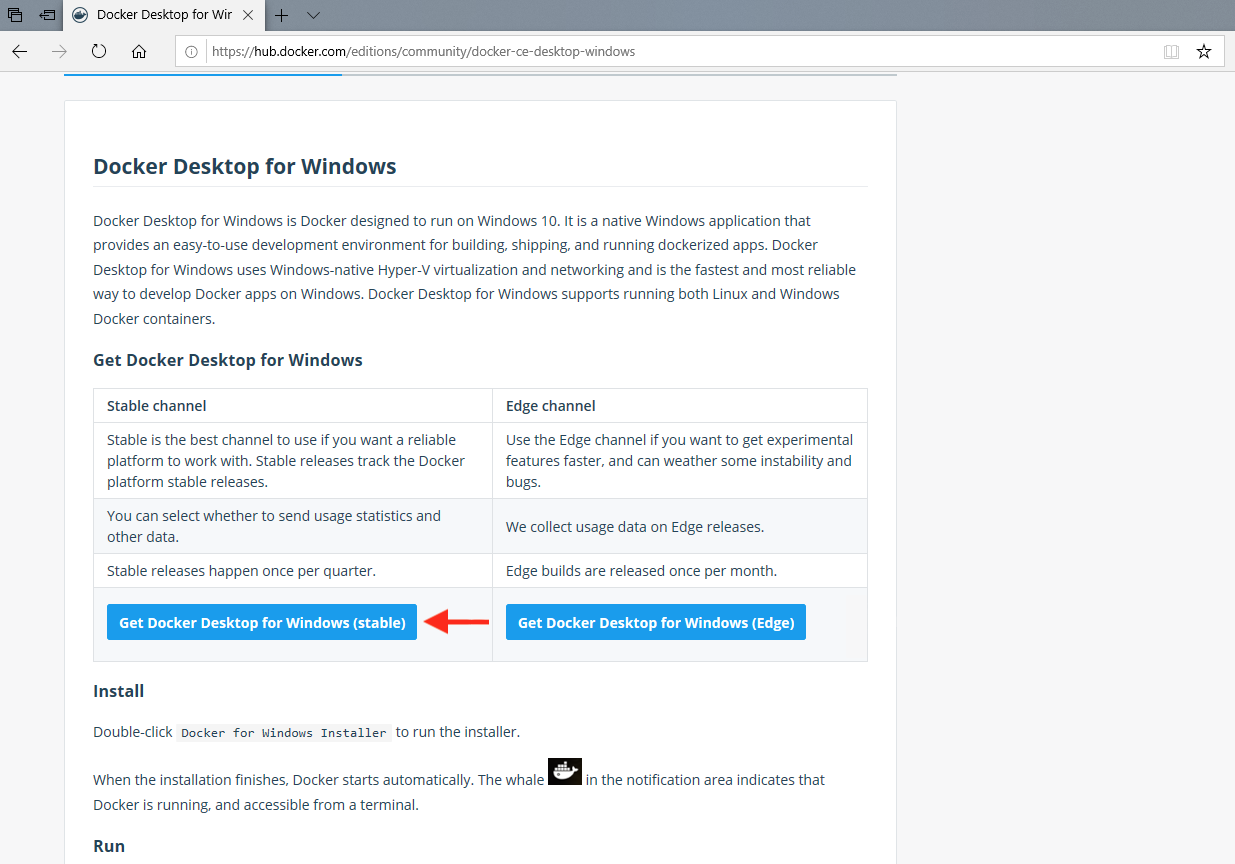Viewport: 1235px width, 864px height.
Task: Click the cell 'Stable is the best channel to use'
Action: pyautogui.click(x=293, y=460)
